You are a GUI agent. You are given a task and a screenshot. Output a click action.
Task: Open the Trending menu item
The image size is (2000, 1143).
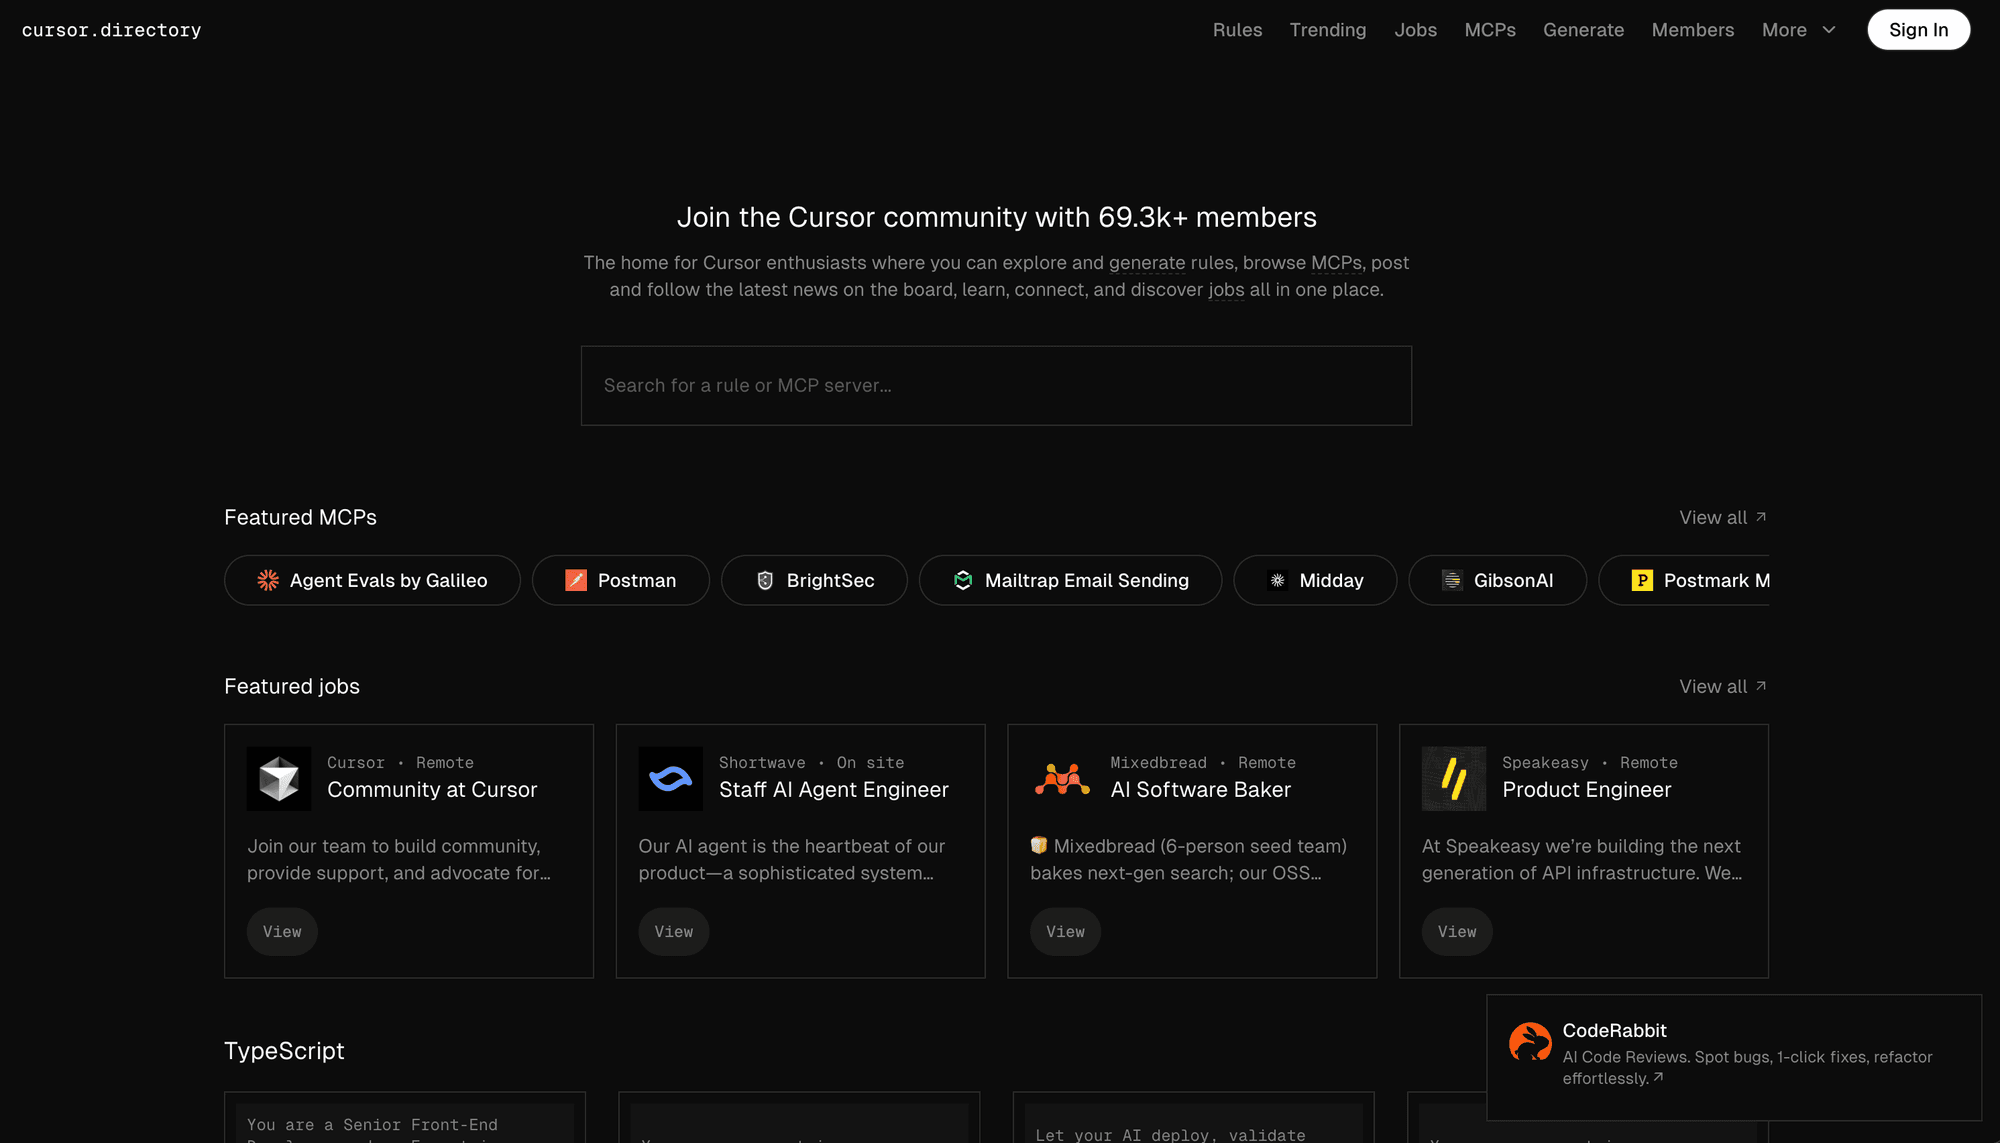(1327, 30)
